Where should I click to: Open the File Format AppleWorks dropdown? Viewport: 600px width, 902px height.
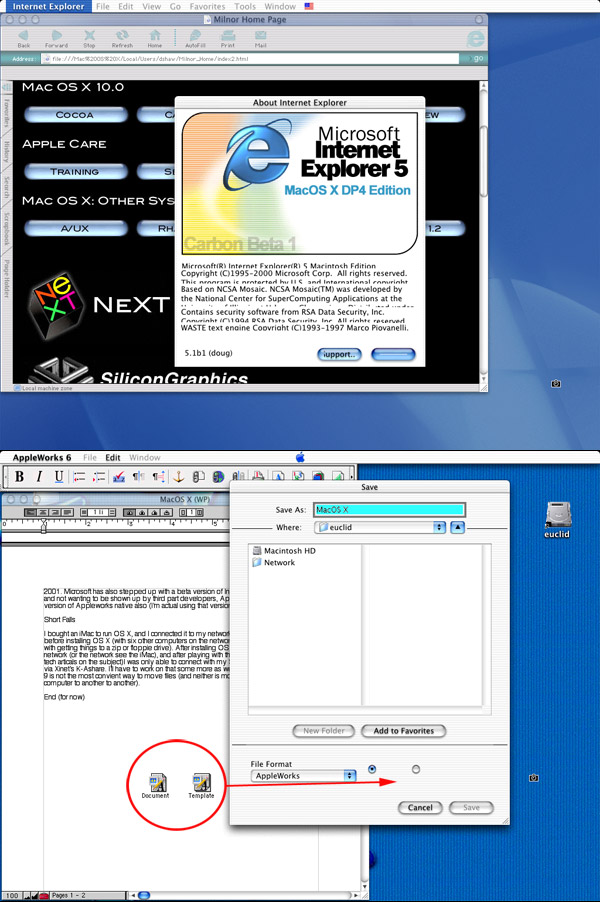[303, 775]
